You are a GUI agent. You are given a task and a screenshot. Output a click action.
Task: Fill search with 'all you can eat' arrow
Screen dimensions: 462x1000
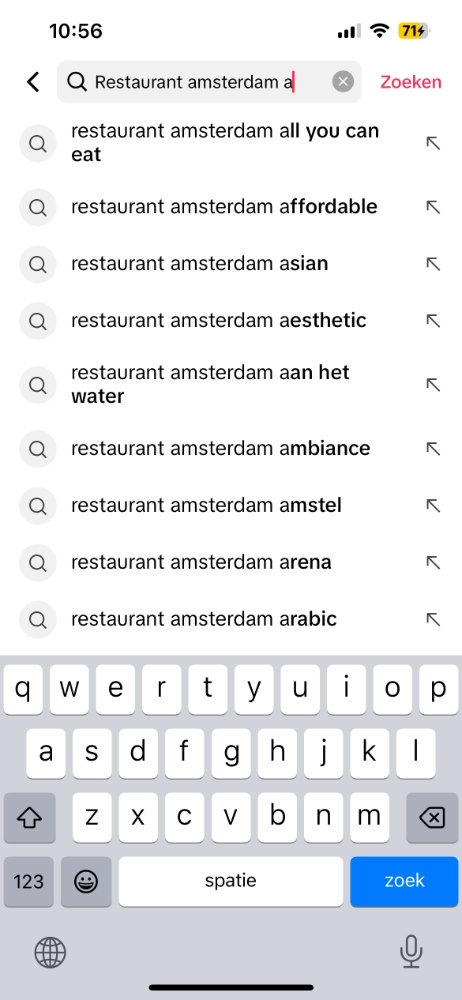click(x=433, y=143)
